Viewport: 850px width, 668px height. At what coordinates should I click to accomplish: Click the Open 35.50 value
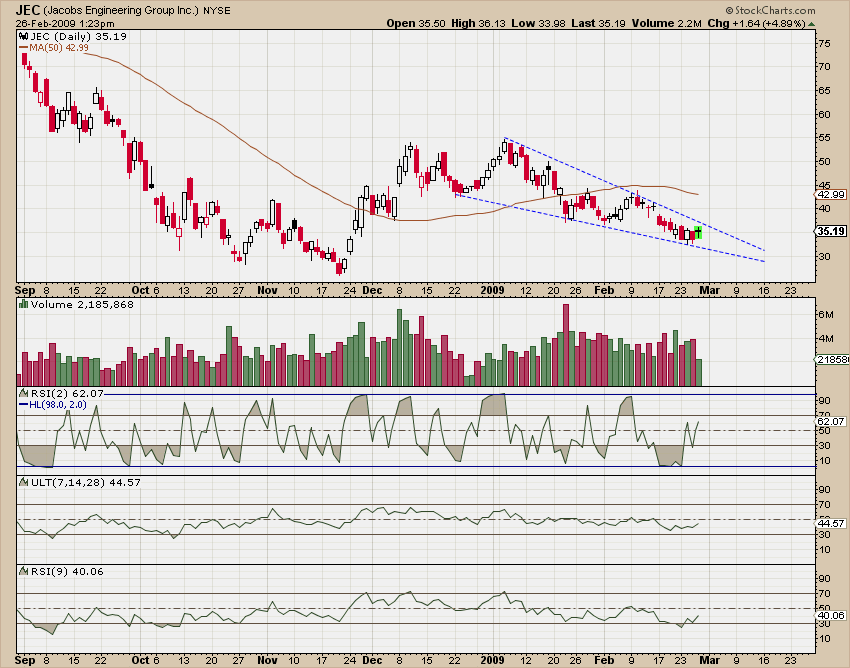point(416,23)
